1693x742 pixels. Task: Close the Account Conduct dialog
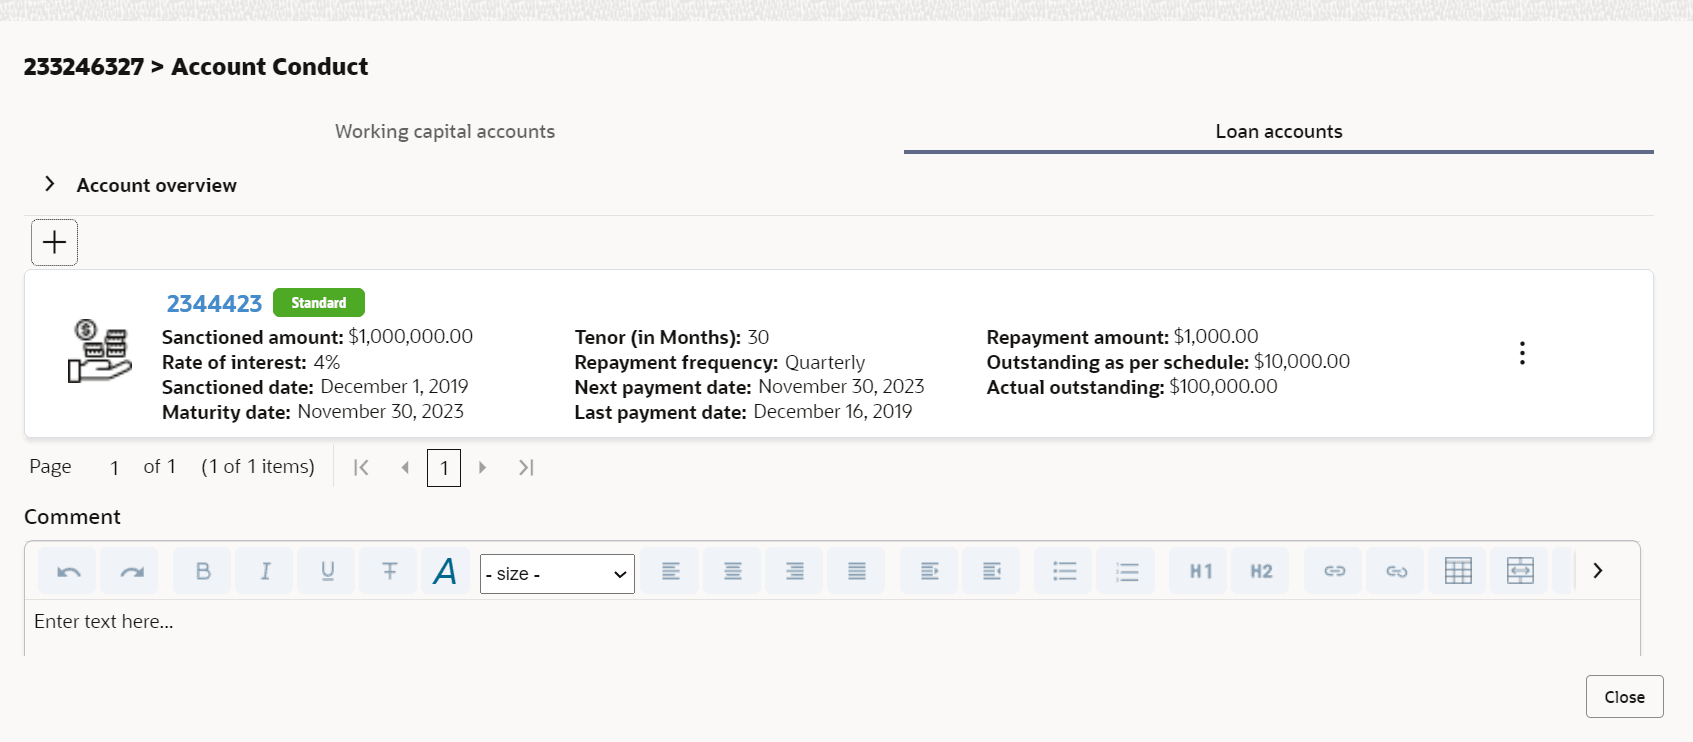[x=1624, y=697]
